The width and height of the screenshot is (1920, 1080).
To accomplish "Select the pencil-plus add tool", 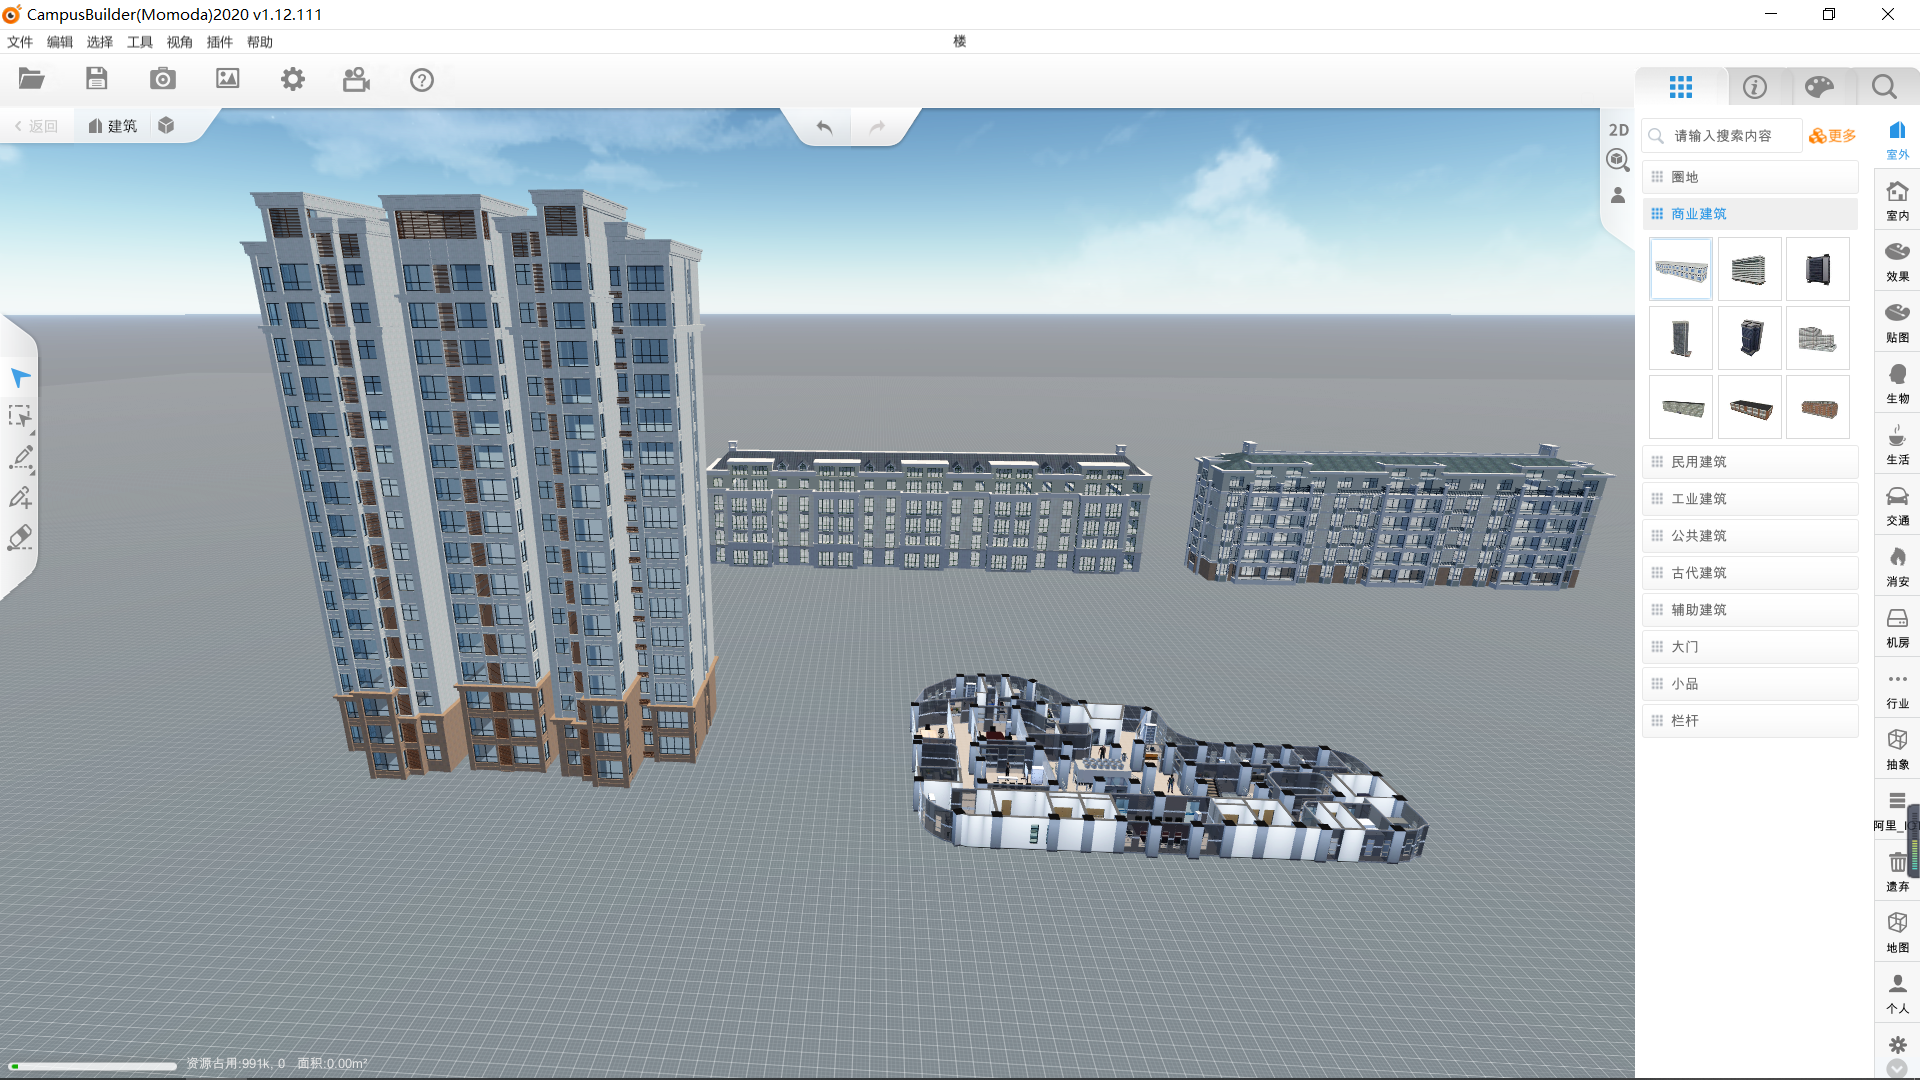I will pos(20,498).
